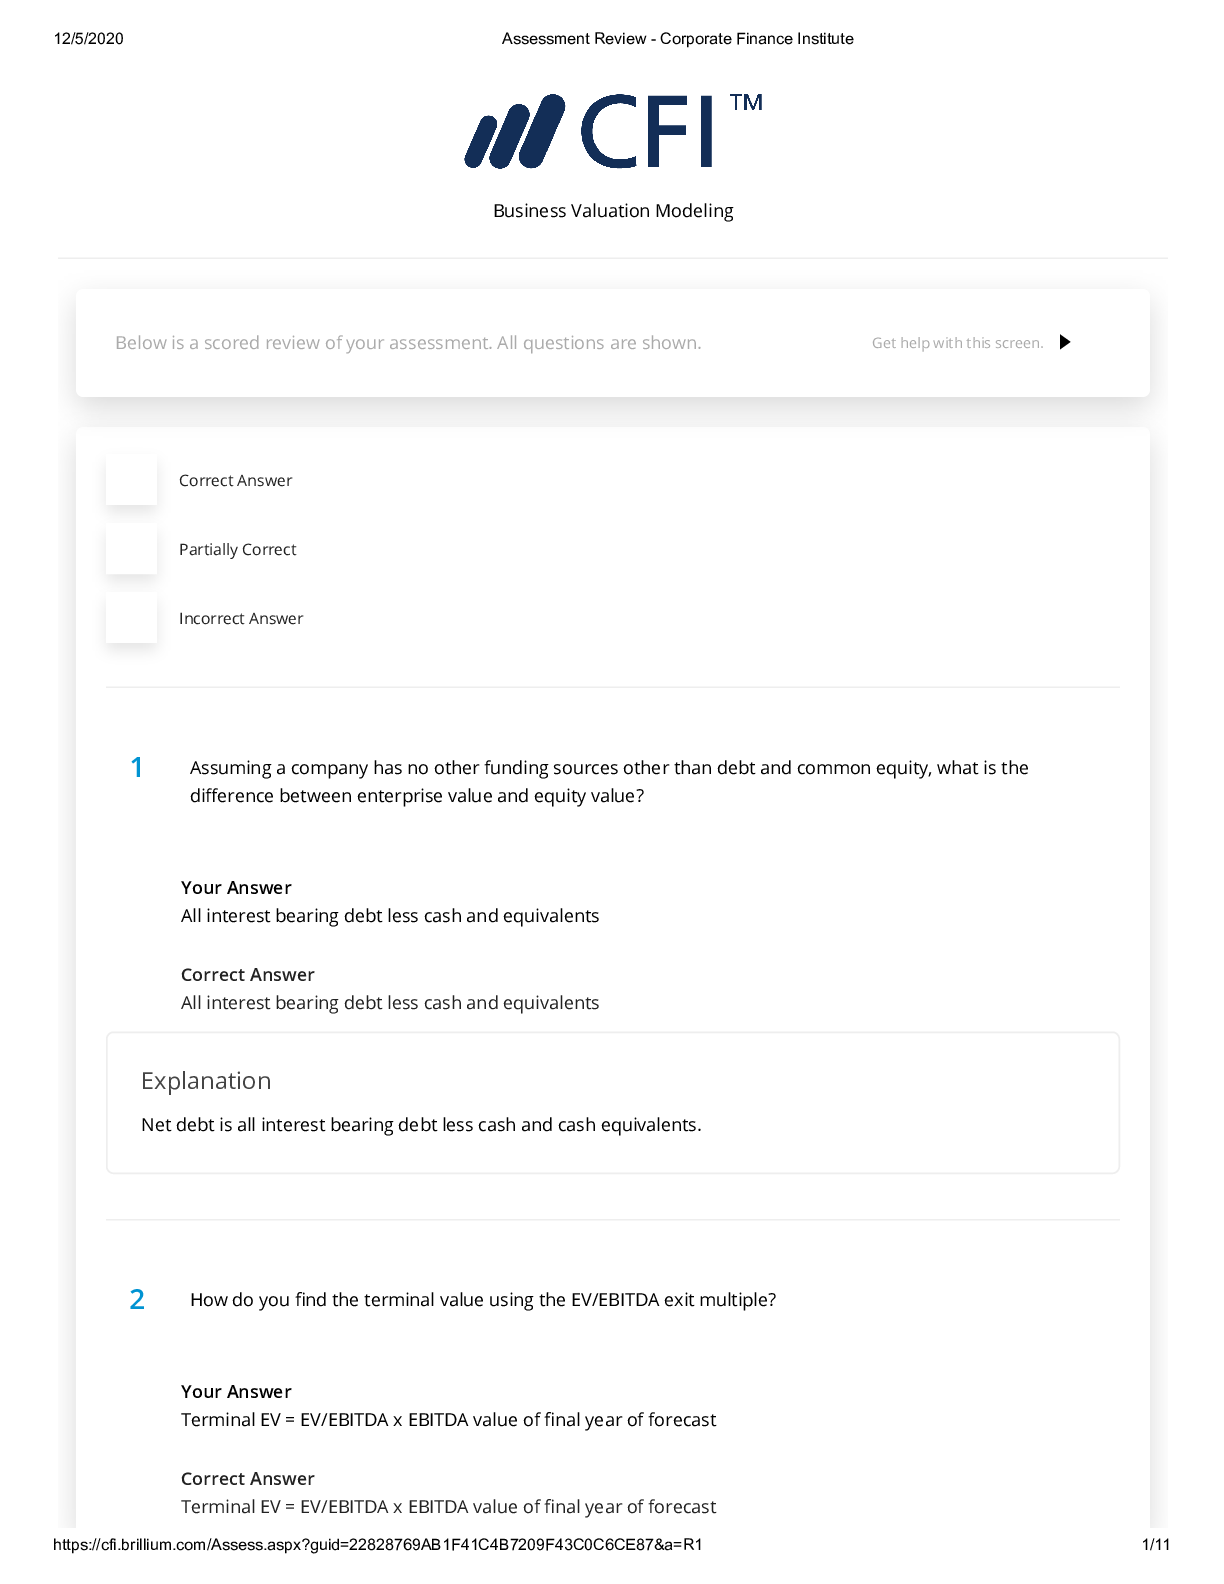Viewport: 1224px width, 1584px height.
Task: Click the TM trademark symbol by the logo
Action: [746, 102]
